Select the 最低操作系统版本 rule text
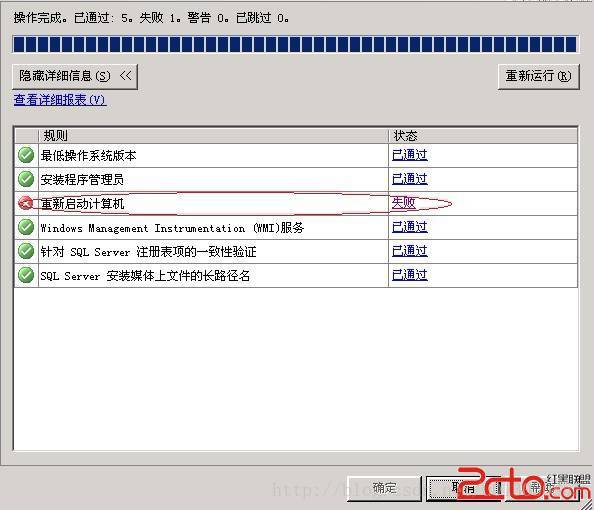 [x=88, y=156]
